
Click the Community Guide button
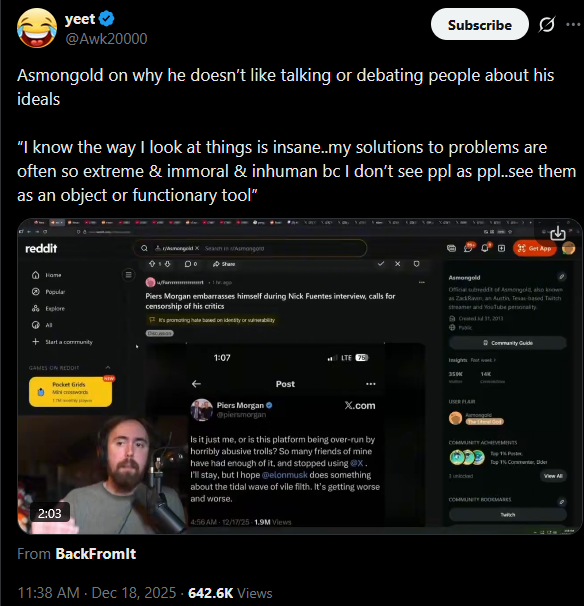pyautogui.click(x=508, y=343)
